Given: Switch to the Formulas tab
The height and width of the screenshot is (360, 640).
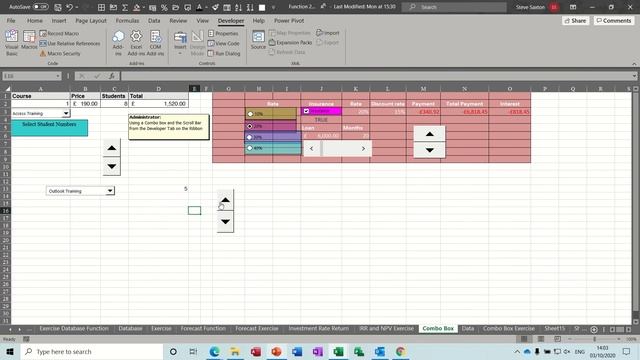Looking at the screenshot, I should pos(127,20).
